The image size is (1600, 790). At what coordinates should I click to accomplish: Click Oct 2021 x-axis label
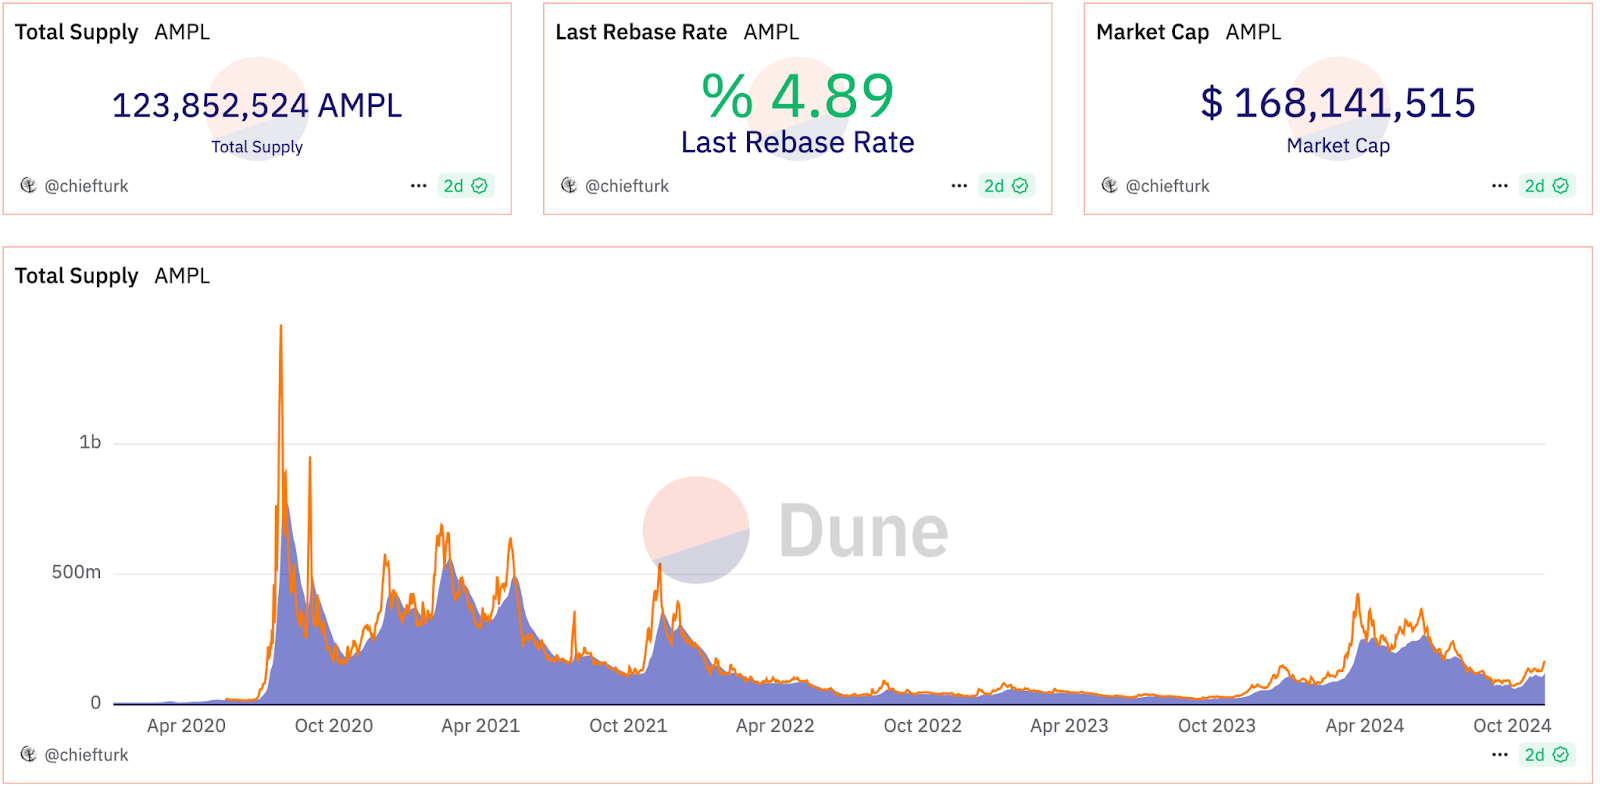pyautogui.click(x=628, y=726)
